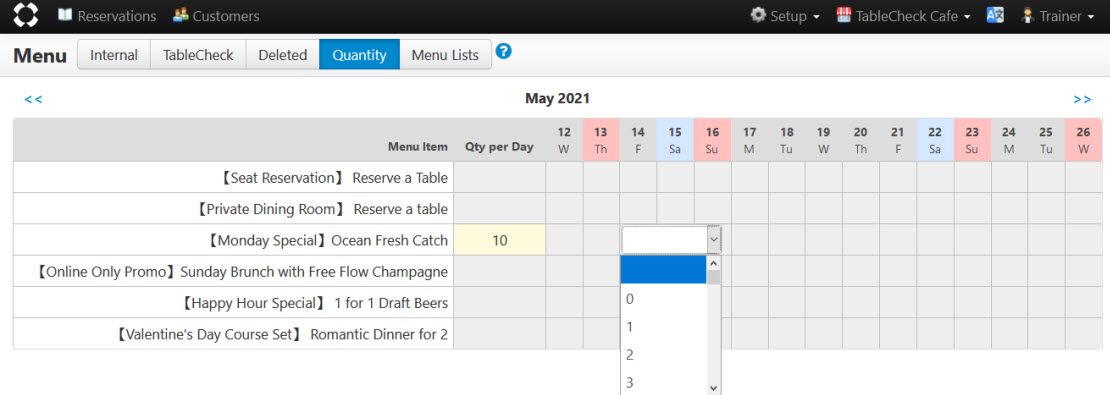The width and height of the screenshot is (1110, 395).
Task: Click the Menu Item column header
Action: (x=418, y=147)
